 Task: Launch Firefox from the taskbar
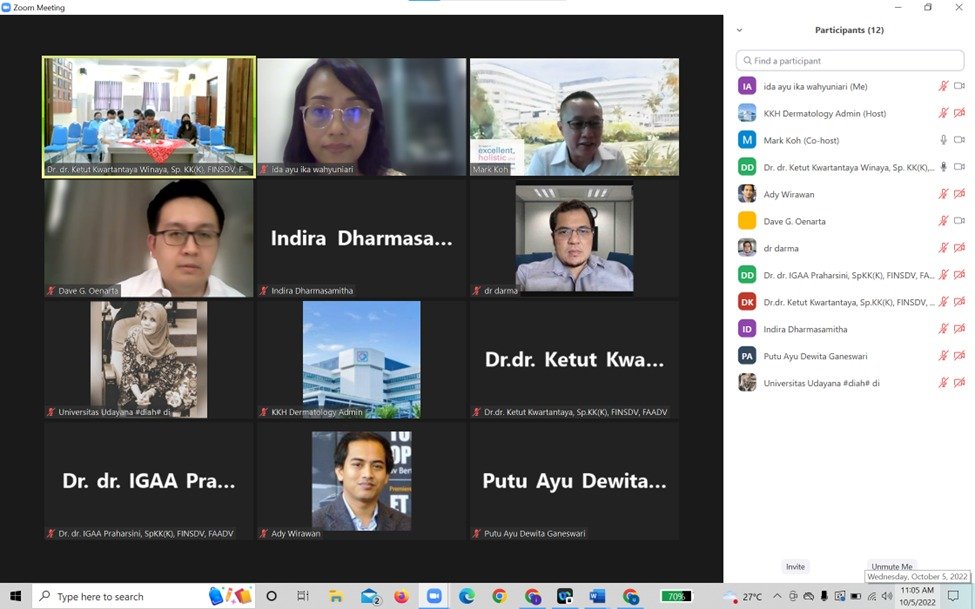tap(401, 596)
